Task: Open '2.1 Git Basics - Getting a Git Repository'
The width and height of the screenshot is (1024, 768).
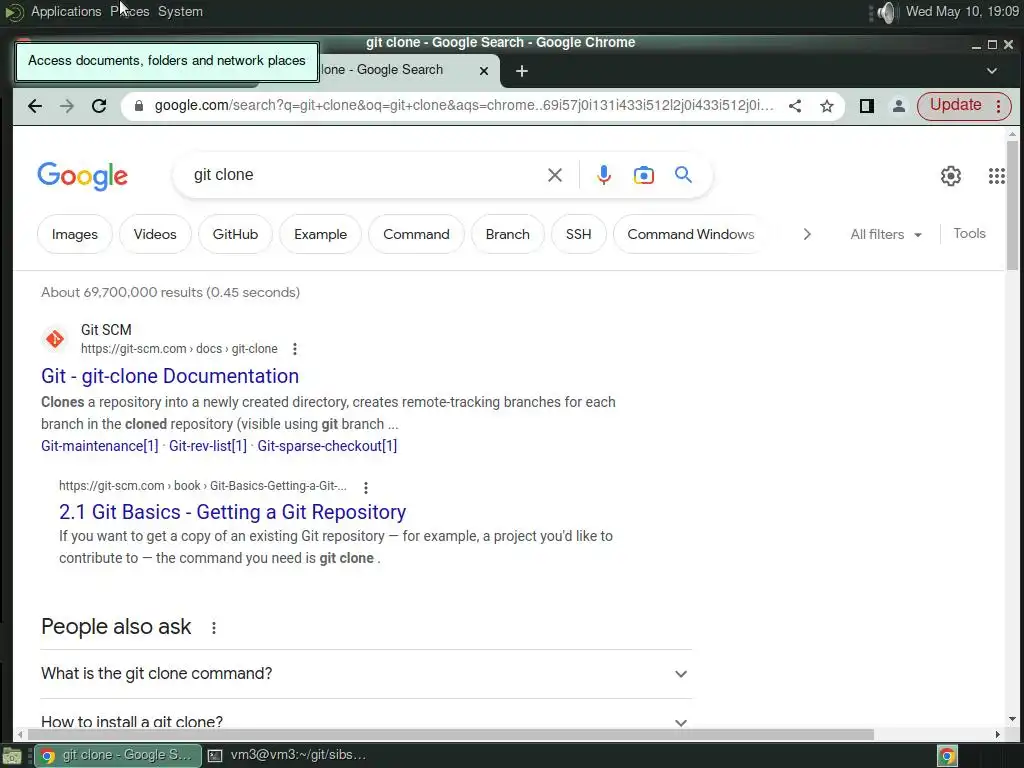Action: click(x=232, y=512)
